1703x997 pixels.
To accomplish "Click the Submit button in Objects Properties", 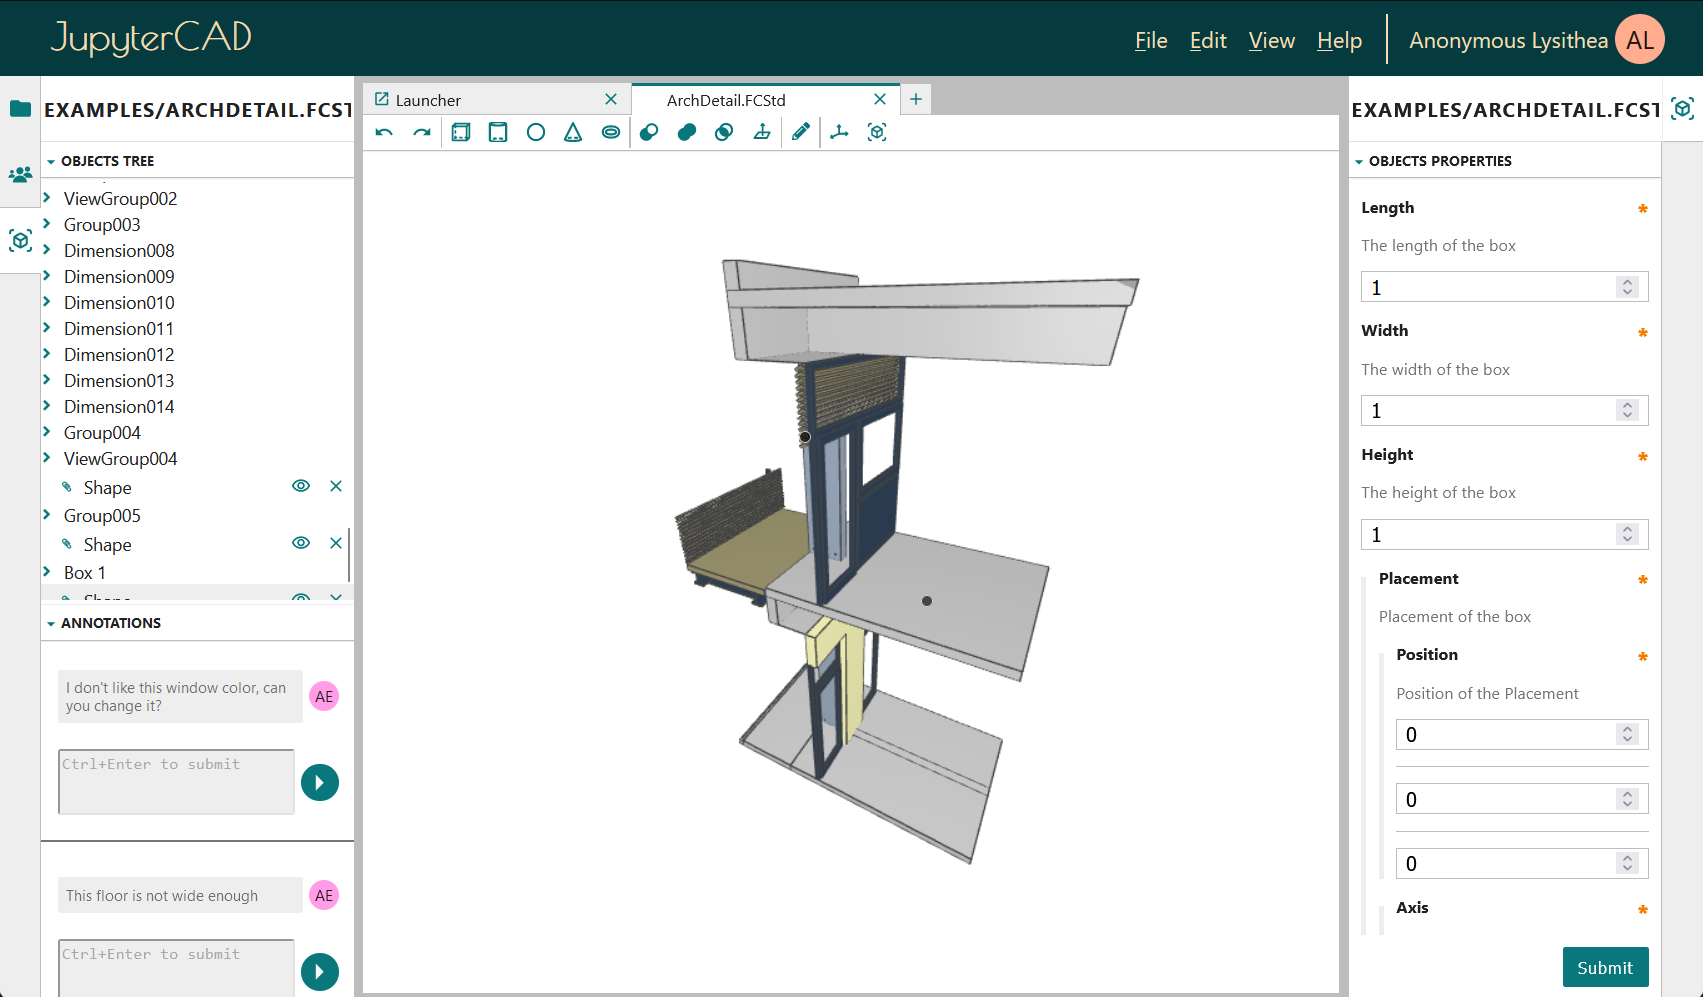I will pyautogui.click(x=1605, y=967).
